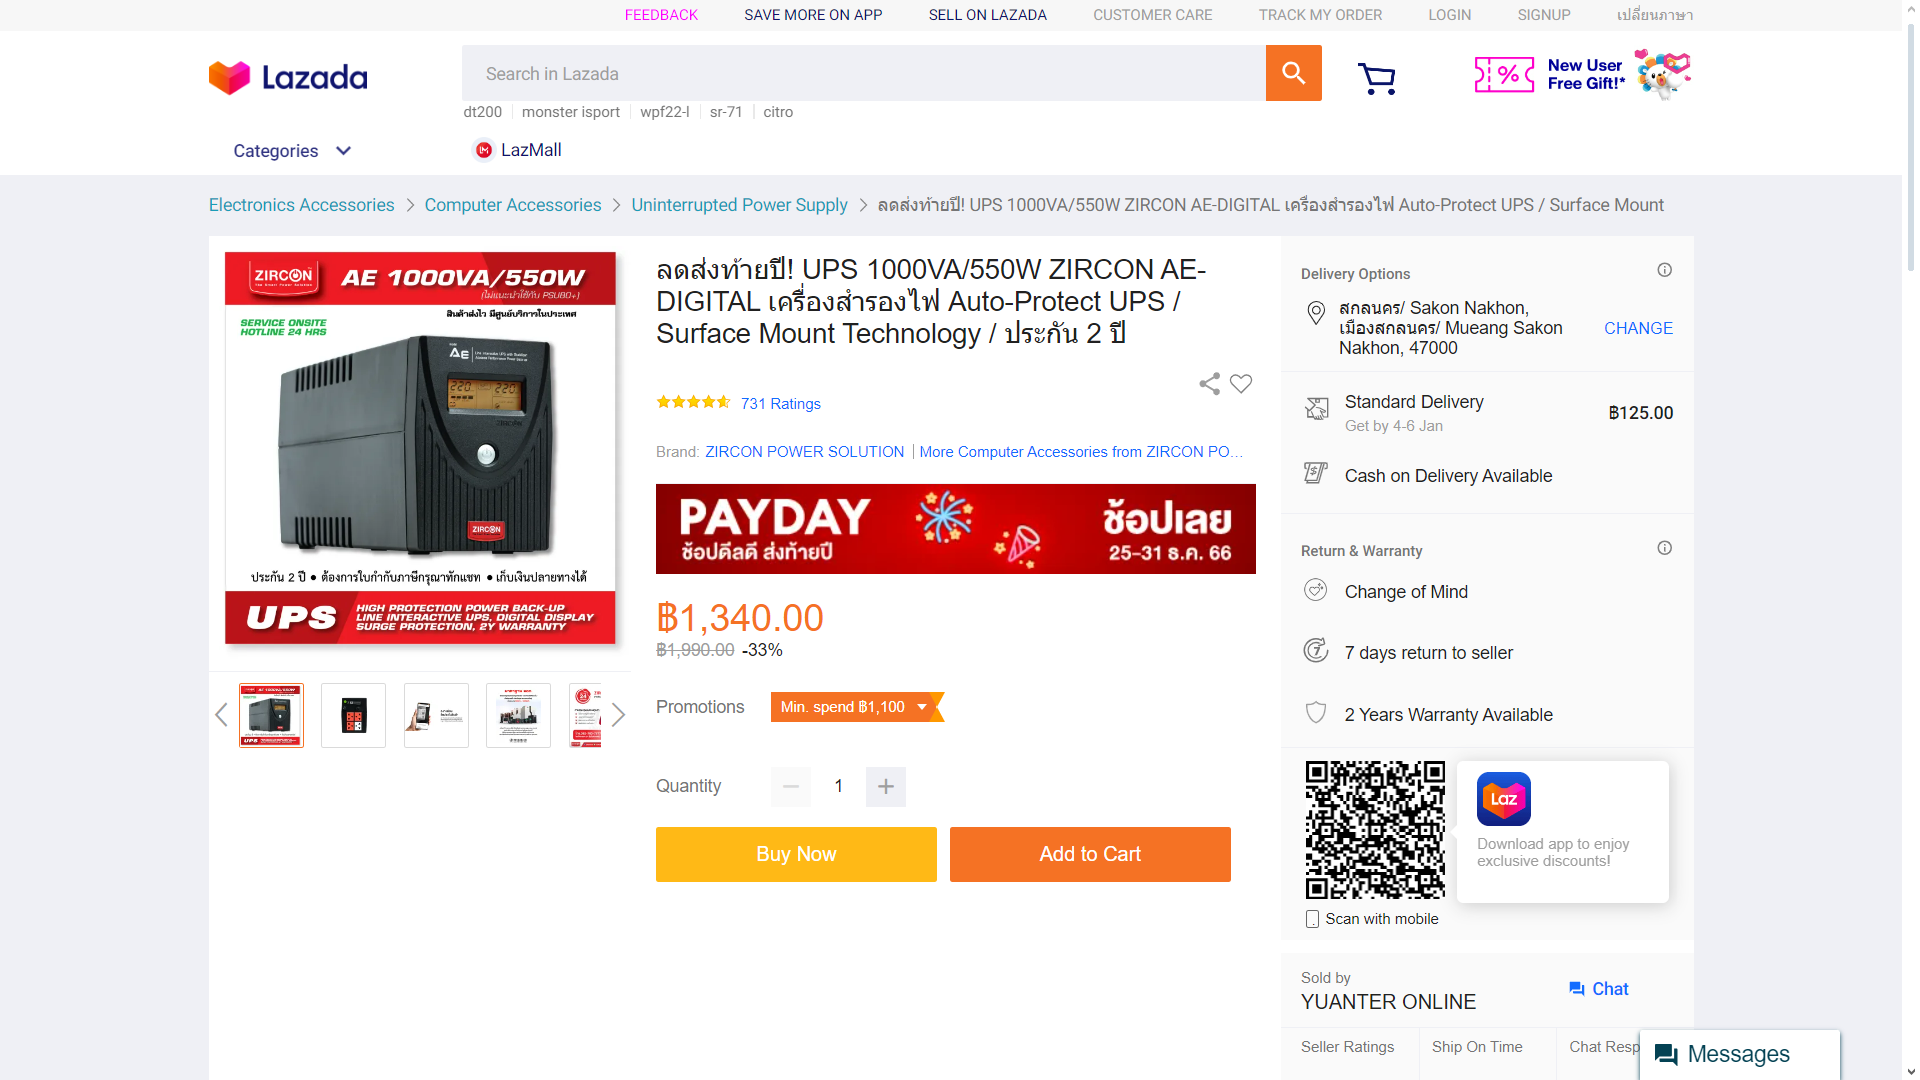Click the Standard Delivery package icon
The width and height of the screenshot is (1920, 1080).
[x=1317, y=408]
